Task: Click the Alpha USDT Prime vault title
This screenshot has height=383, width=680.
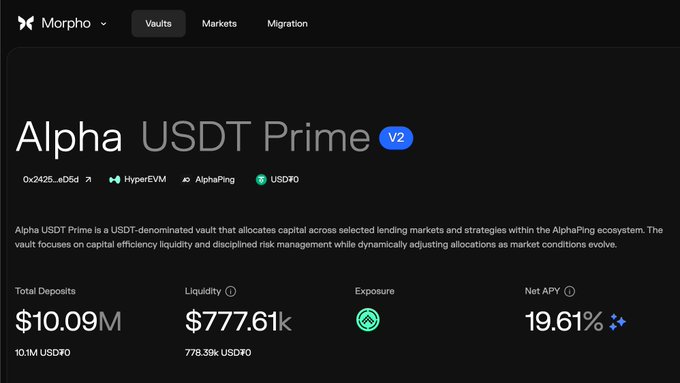Action: point(193,137)
